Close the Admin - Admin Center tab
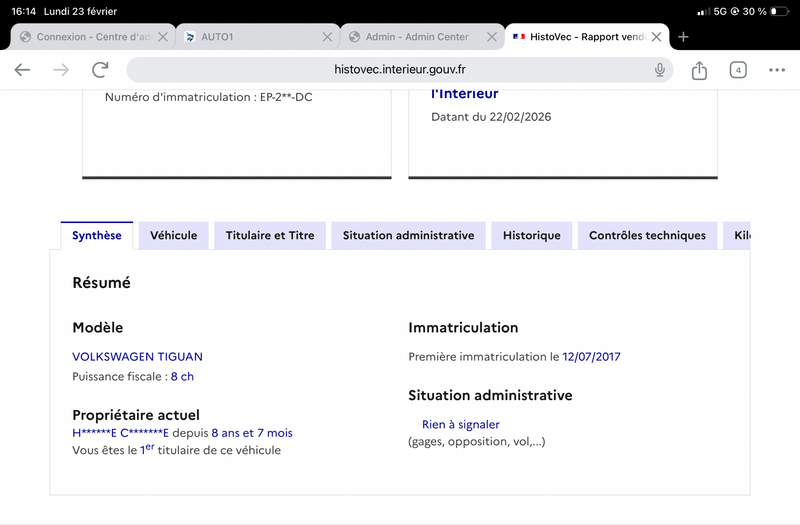 click(x=491, y=37)
